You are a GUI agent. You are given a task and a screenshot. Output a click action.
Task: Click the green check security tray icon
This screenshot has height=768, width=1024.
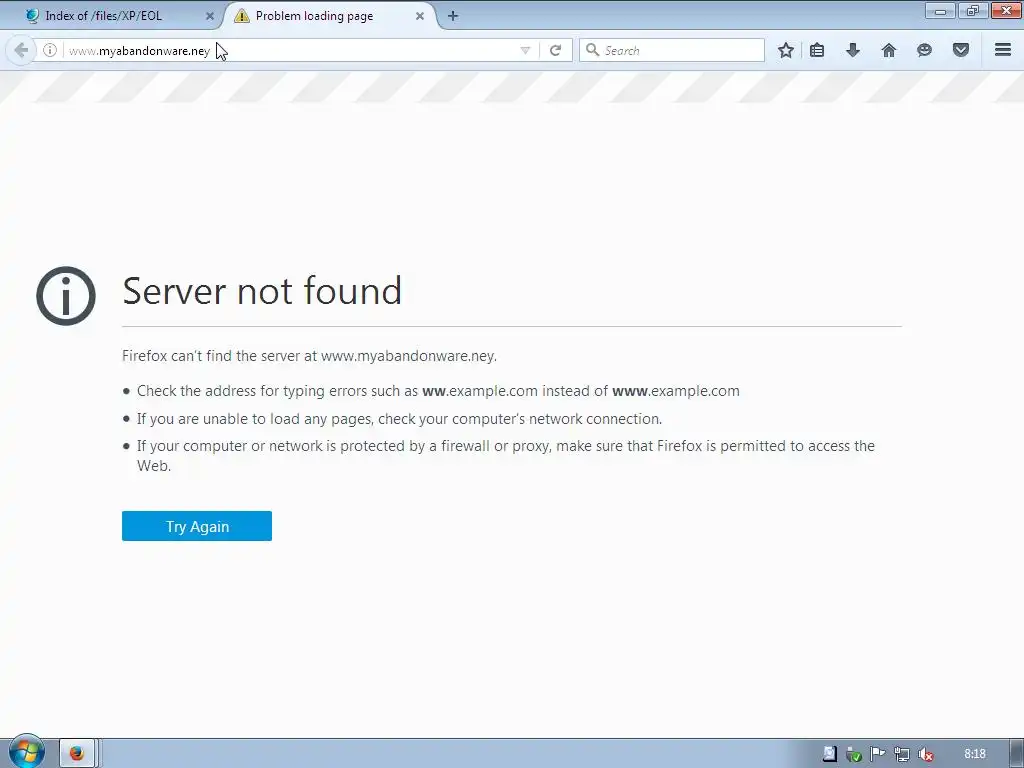[x=853, y=754]
